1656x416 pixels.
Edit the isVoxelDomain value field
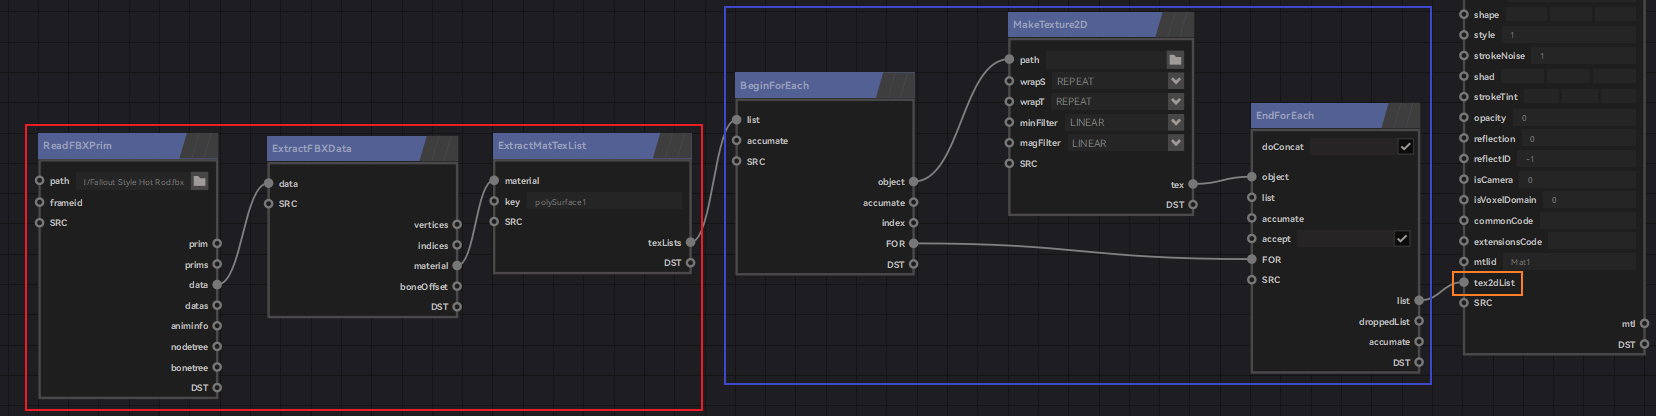click(x=1590, y=200)
